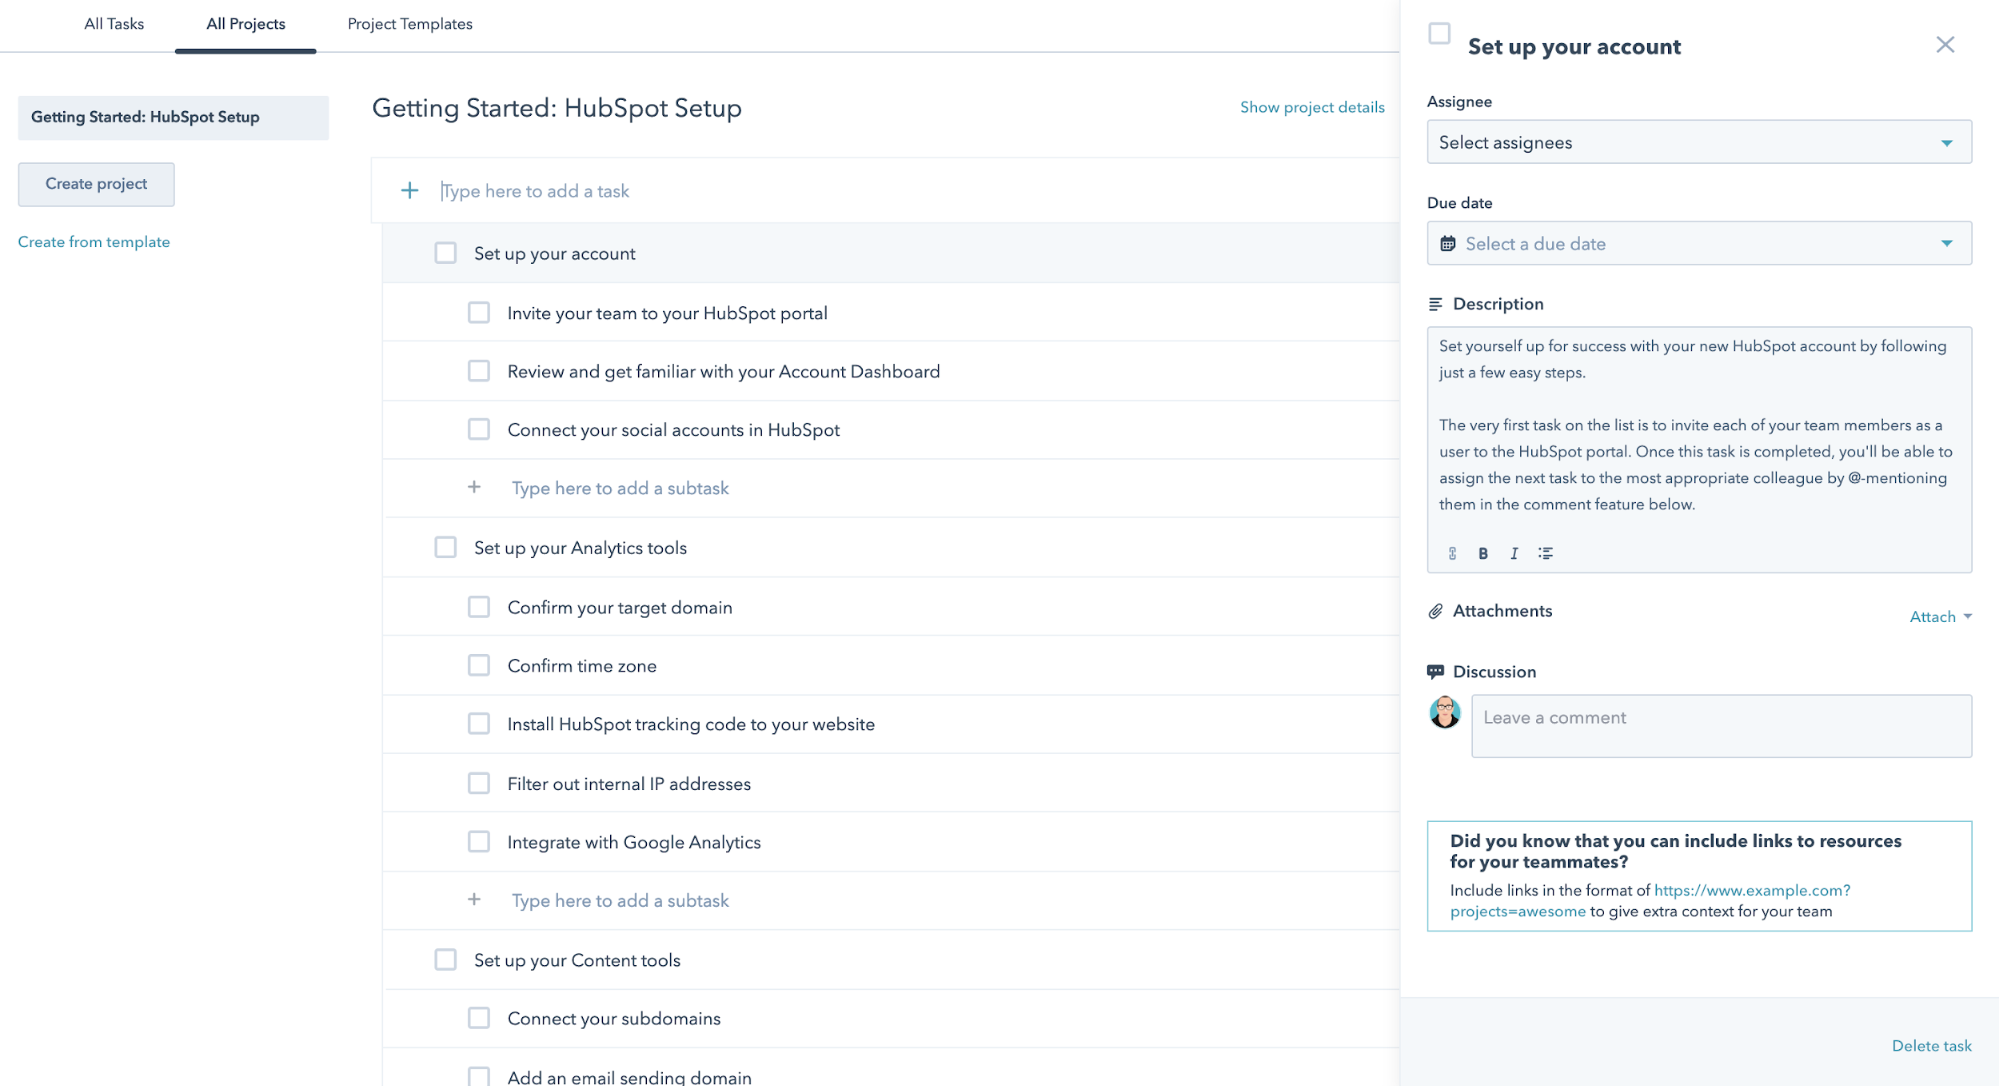Screen dimensions: 1999x1086
Task: Mark panel task complete via header checkbox
Action: tap(1439, 34)
